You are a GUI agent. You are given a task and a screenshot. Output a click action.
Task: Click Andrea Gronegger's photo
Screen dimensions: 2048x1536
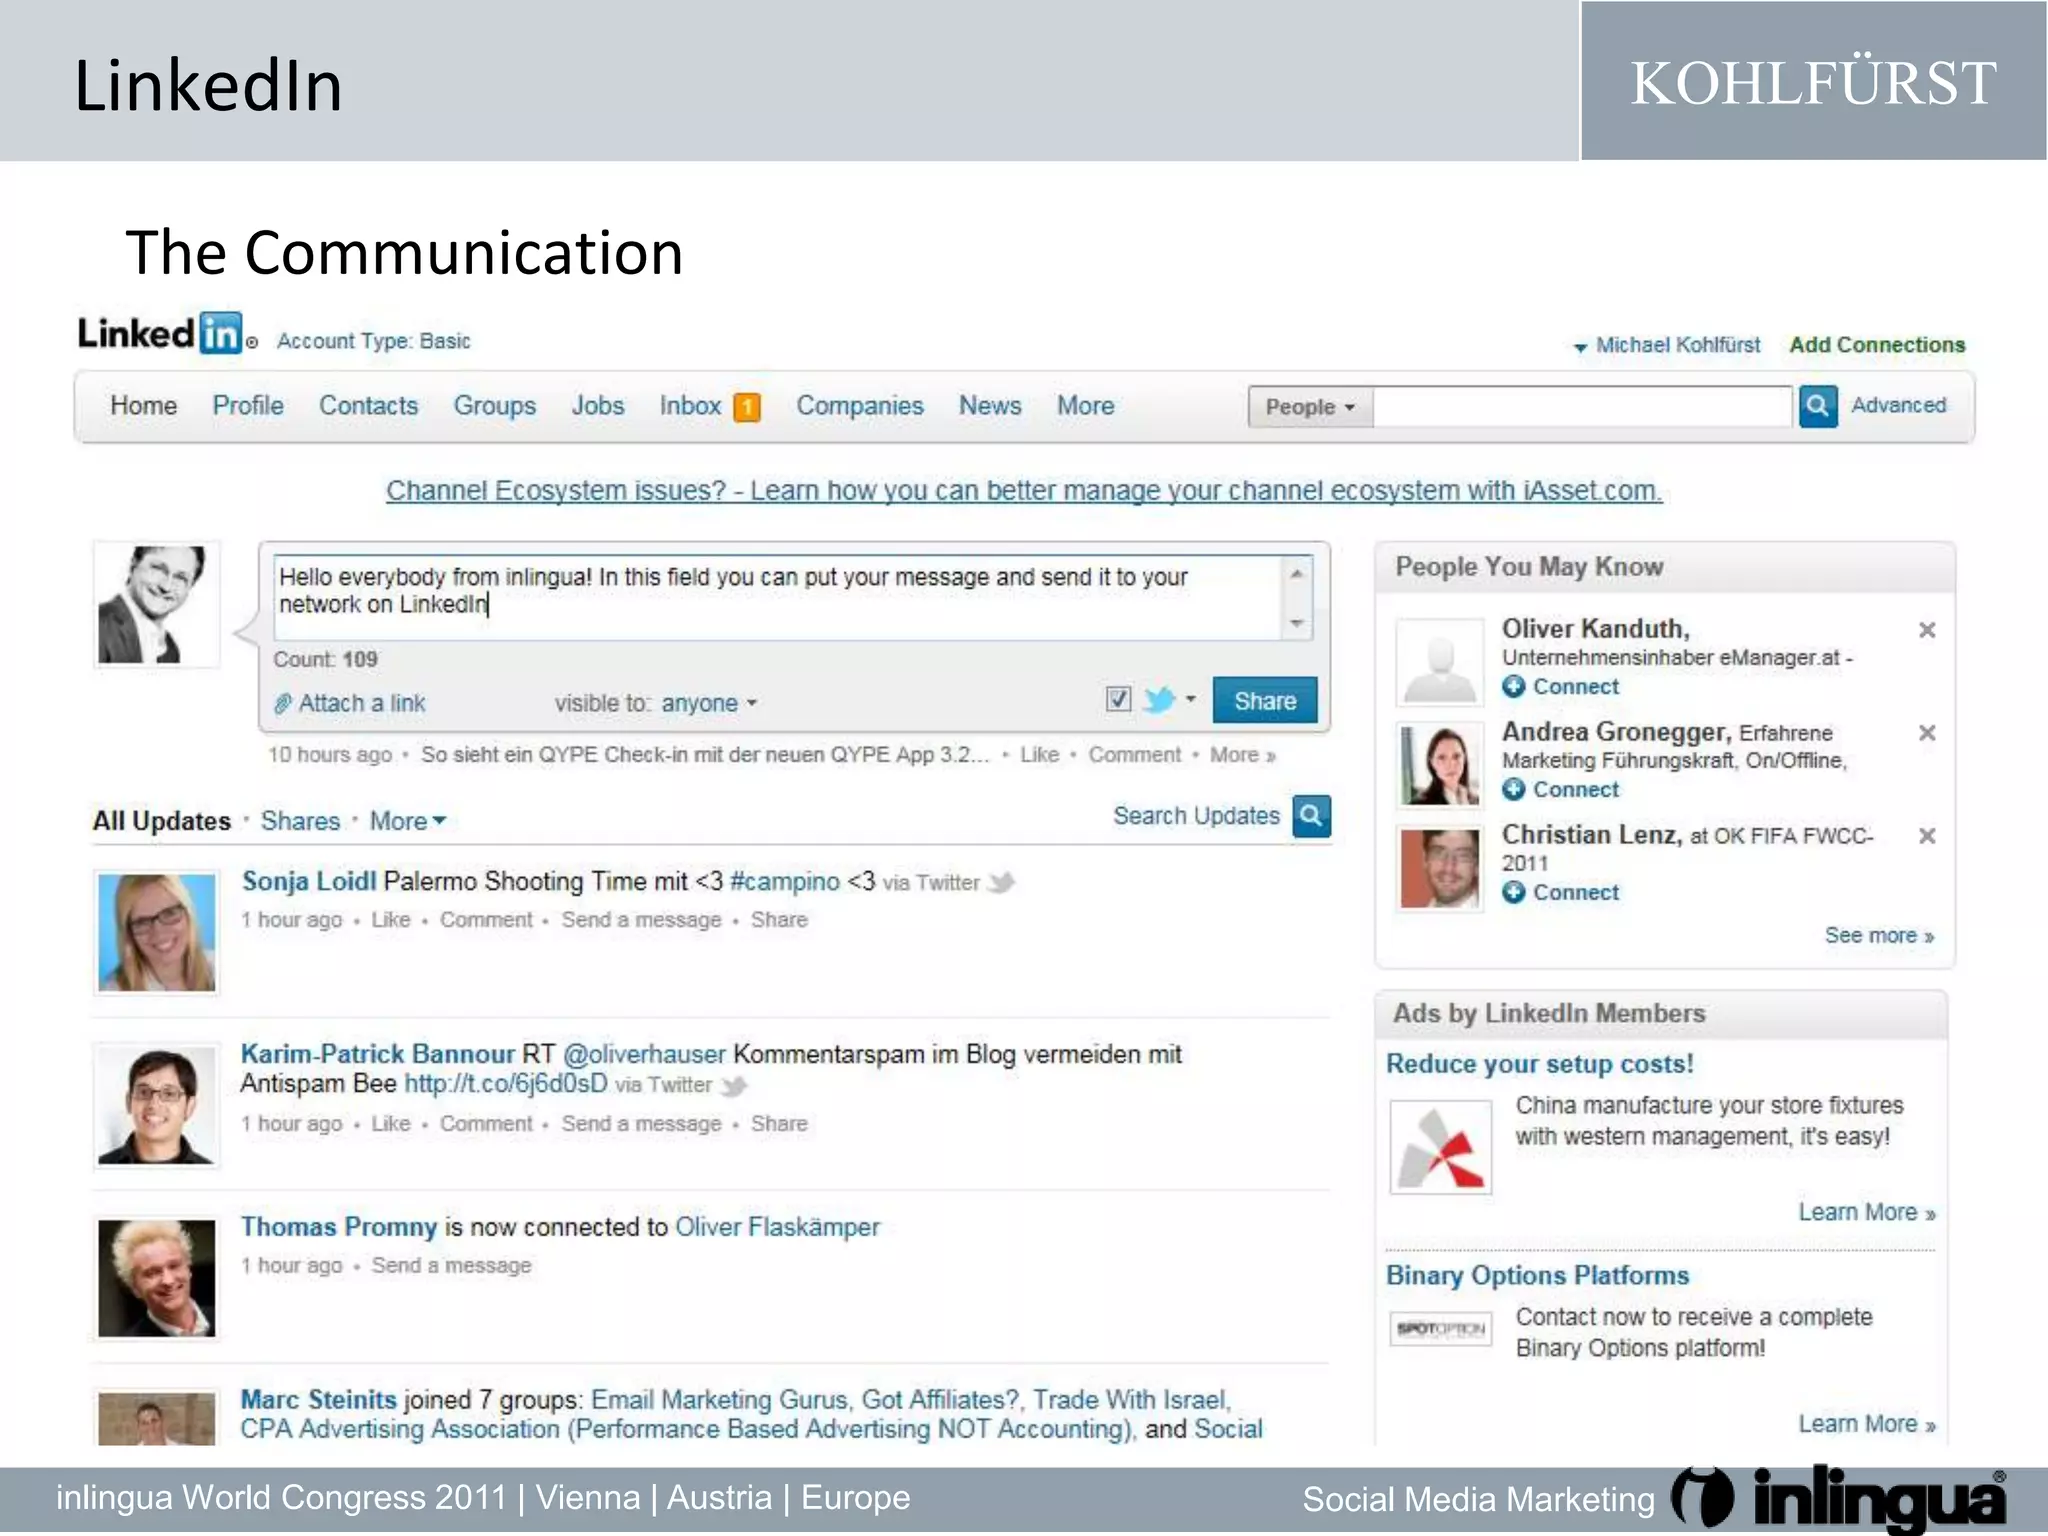click(1440, 766)
